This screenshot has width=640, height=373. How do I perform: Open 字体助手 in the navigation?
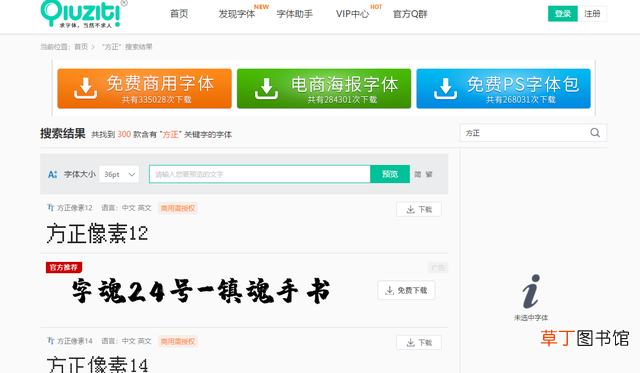295,14
